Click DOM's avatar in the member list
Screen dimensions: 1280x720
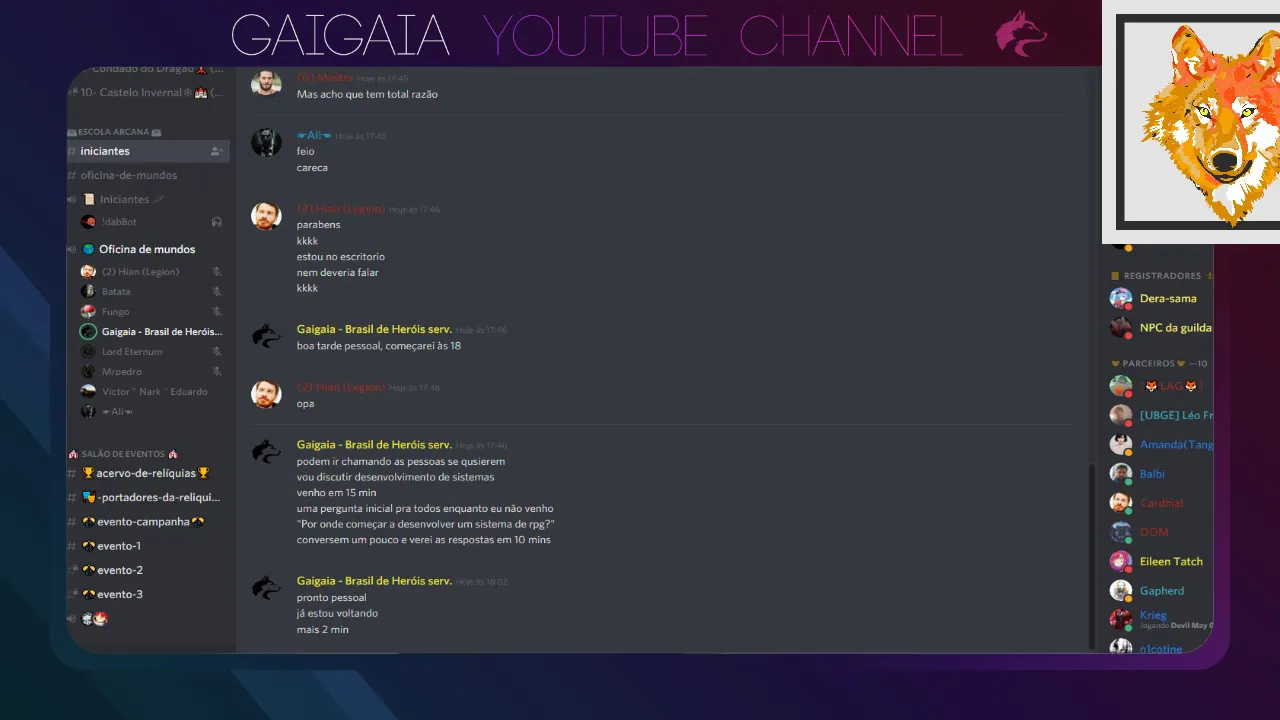pyautogui.click(x=1121, y=532)
